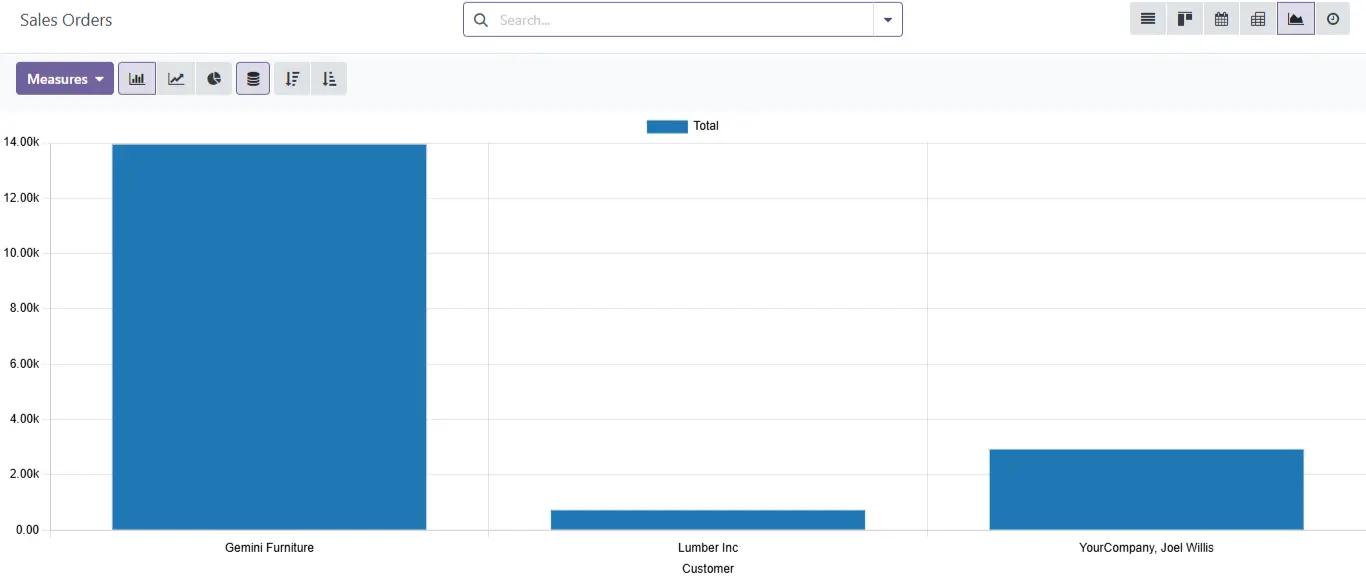Click the 2.00k axis value

tap(24, 474)
